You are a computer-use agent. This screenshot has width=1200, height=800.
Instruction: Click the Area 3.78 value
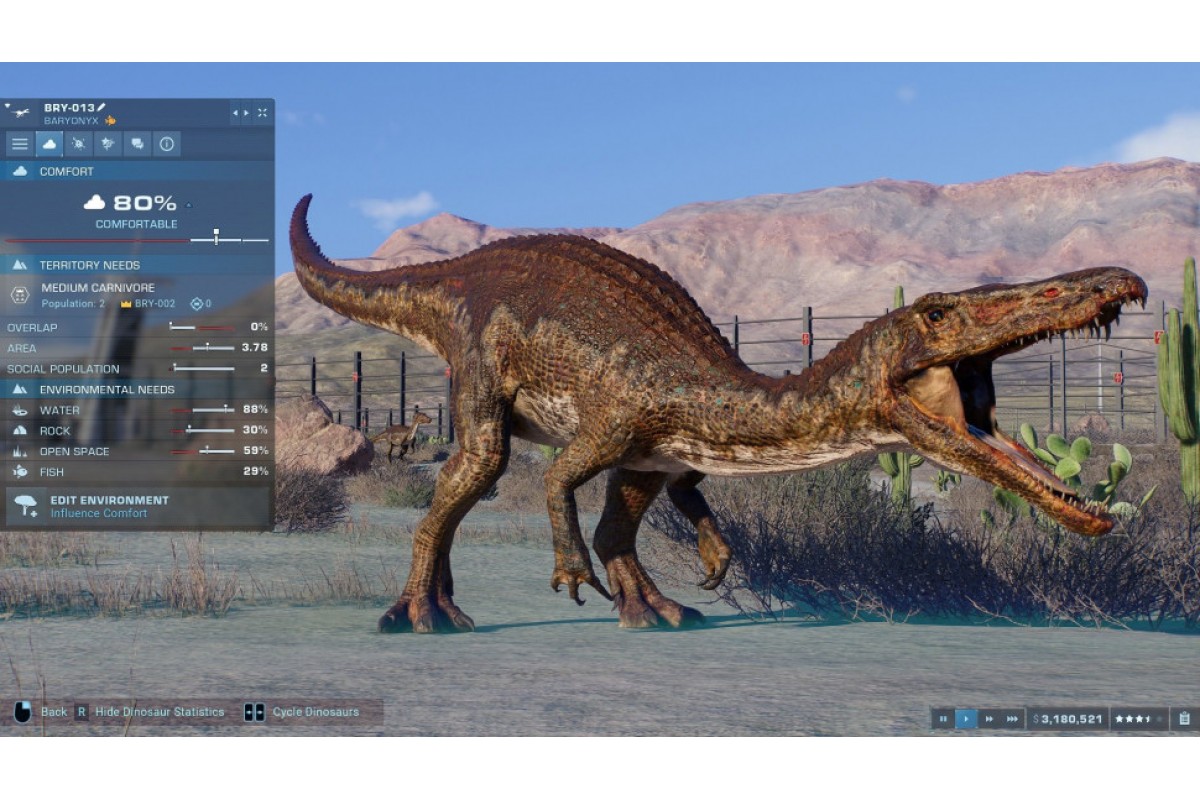pos(255,348)
